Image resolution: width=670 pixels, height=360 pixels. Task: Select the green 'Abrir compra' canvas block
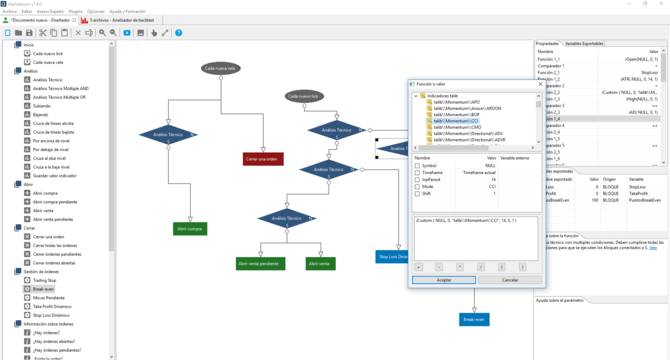point(190,229)
